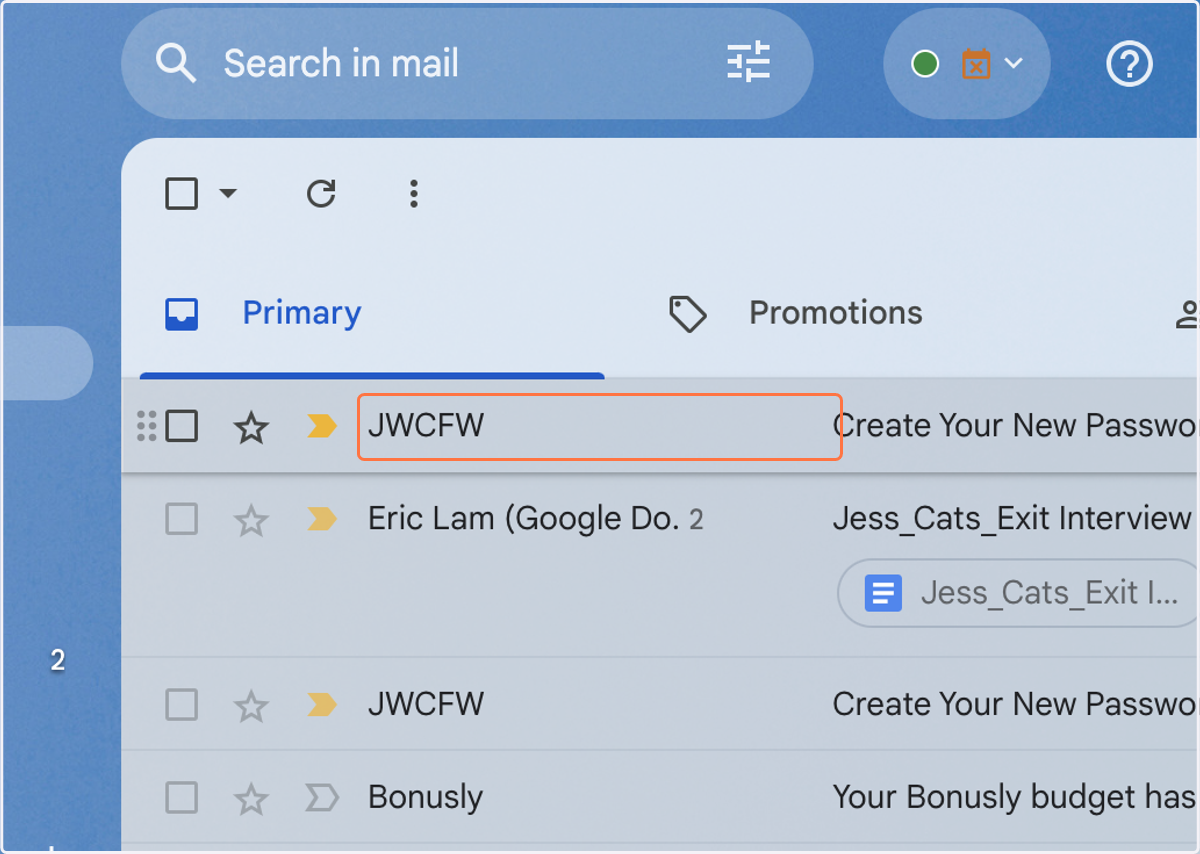
Task: Tick the select all messages checkbox
Action: pyautogui.click(x=181, y=193)
